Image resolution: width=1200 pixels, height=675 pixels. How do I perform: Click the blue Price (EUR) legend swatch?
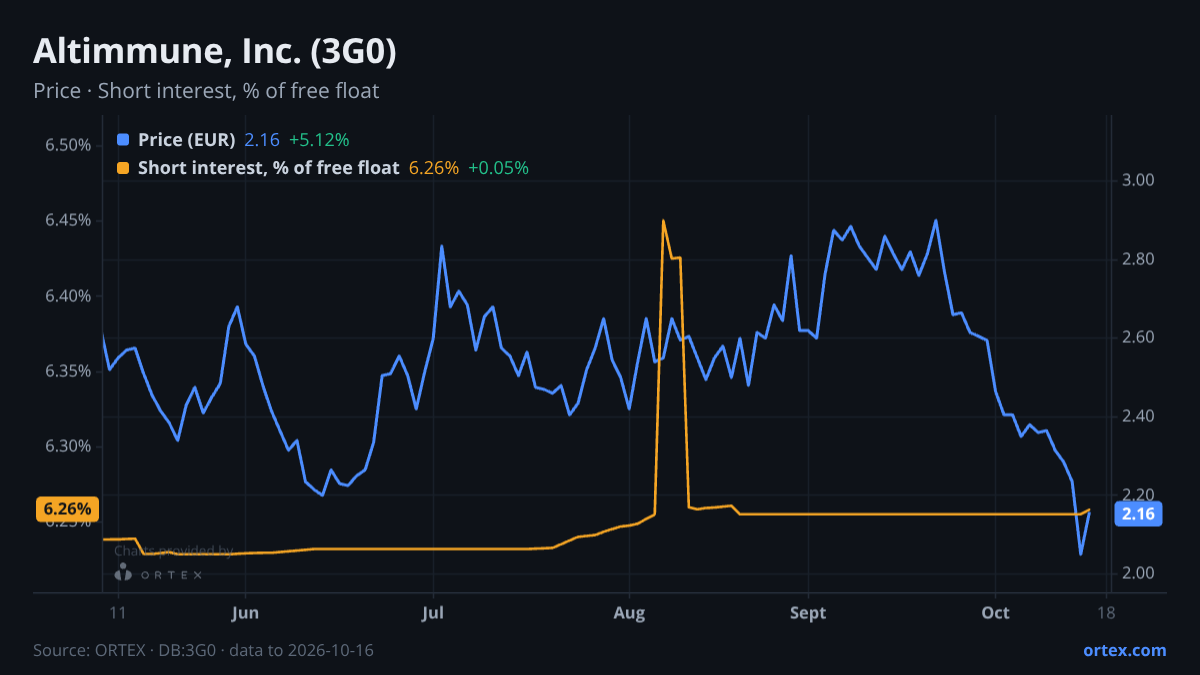point(123,140)
